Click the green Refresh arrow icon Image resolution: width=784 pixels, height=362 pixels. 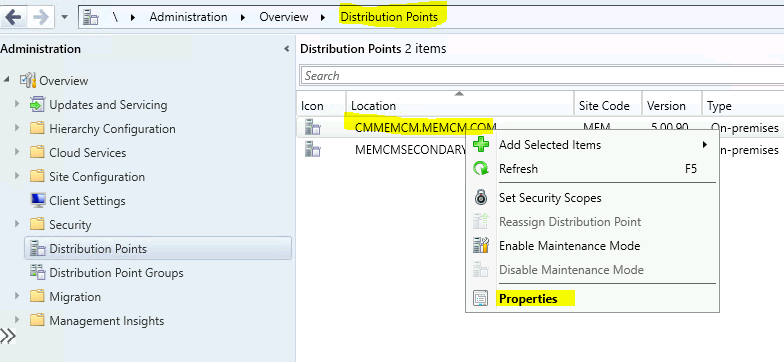[x=481, y=169]
